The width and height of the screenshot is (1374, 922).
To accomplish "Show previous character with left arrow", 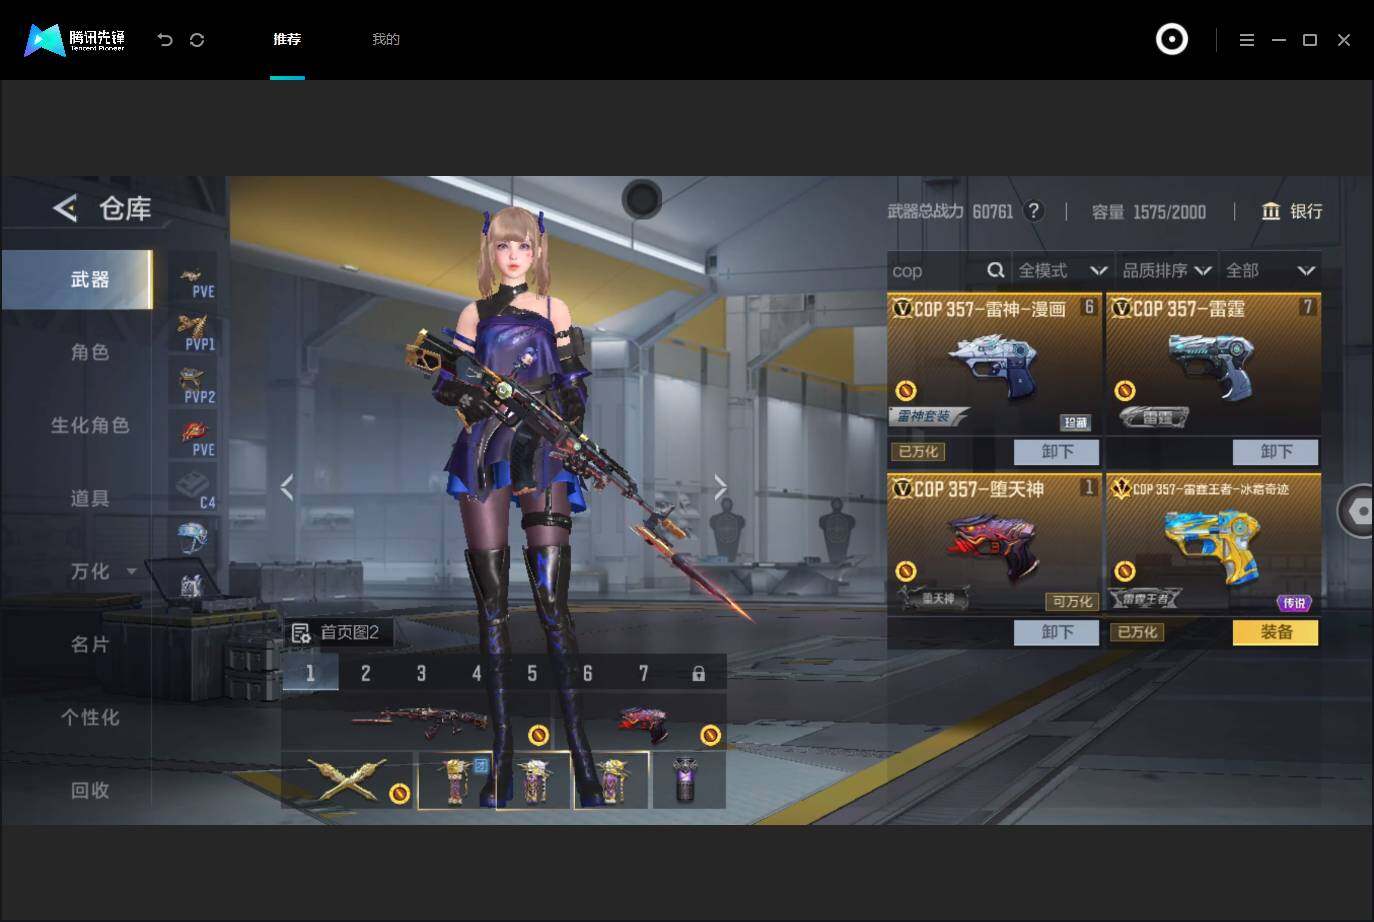I will [x=287, y=487].
